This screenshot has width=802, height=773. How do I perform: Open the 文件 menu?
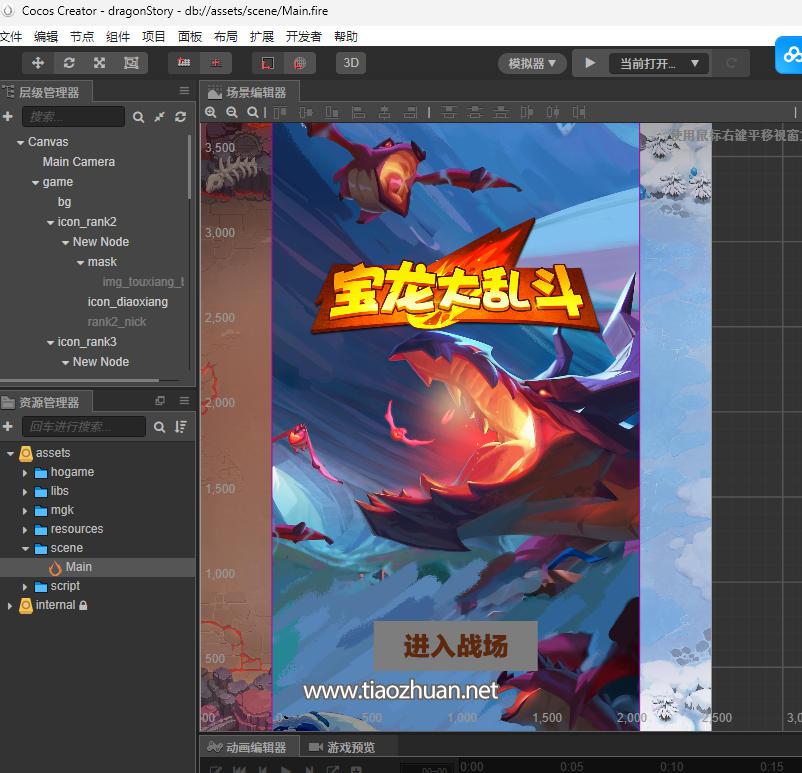coord(11,37)
